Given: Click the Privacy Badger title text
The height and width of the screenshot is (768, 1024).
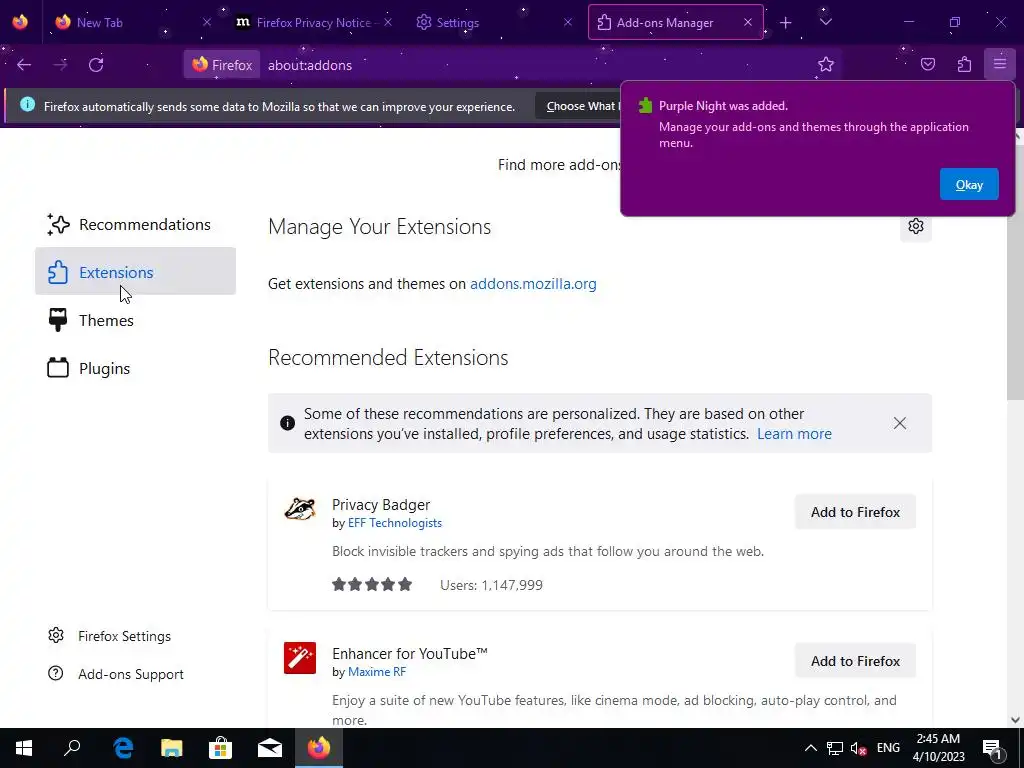Looking at the screenshot, I should [x=381, y=505].
